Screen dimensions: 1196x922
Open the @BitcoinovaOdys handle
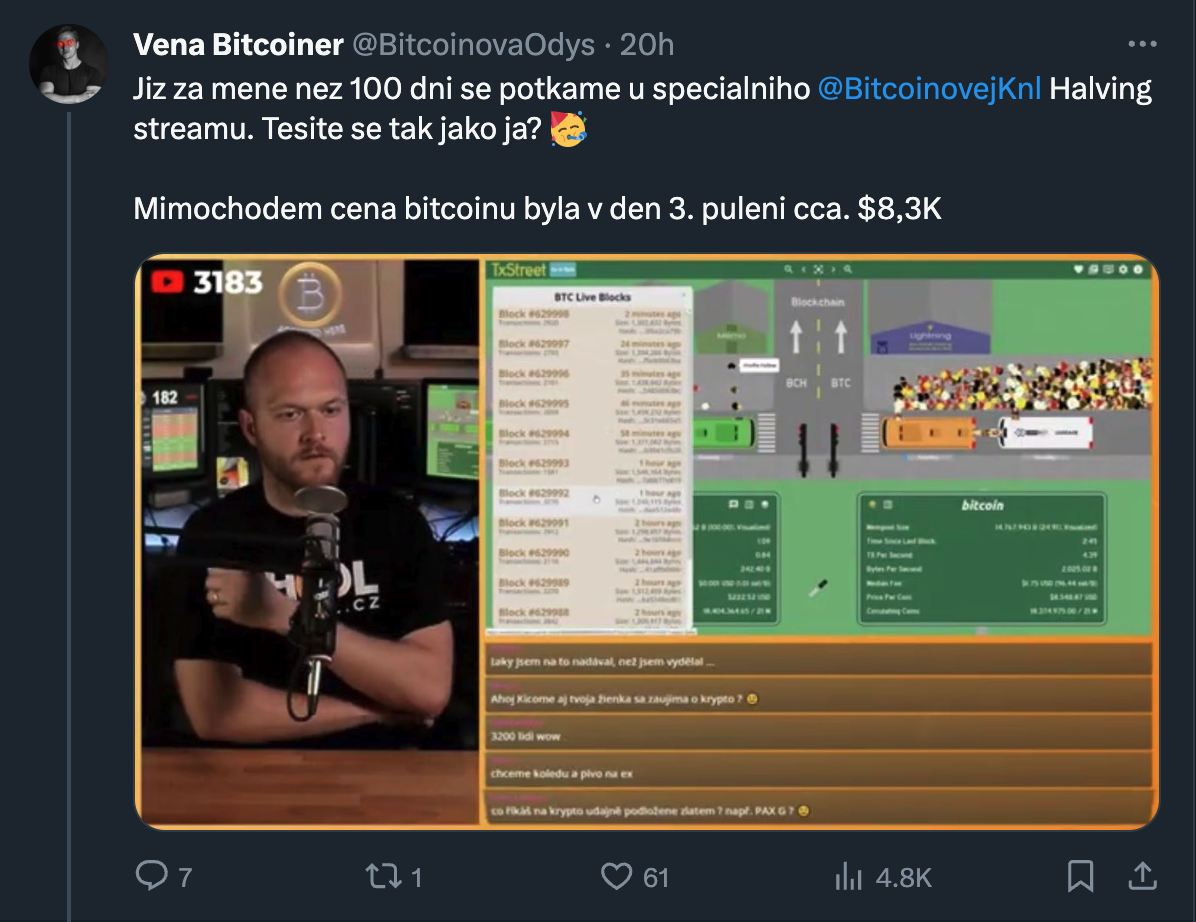(473, 44)
